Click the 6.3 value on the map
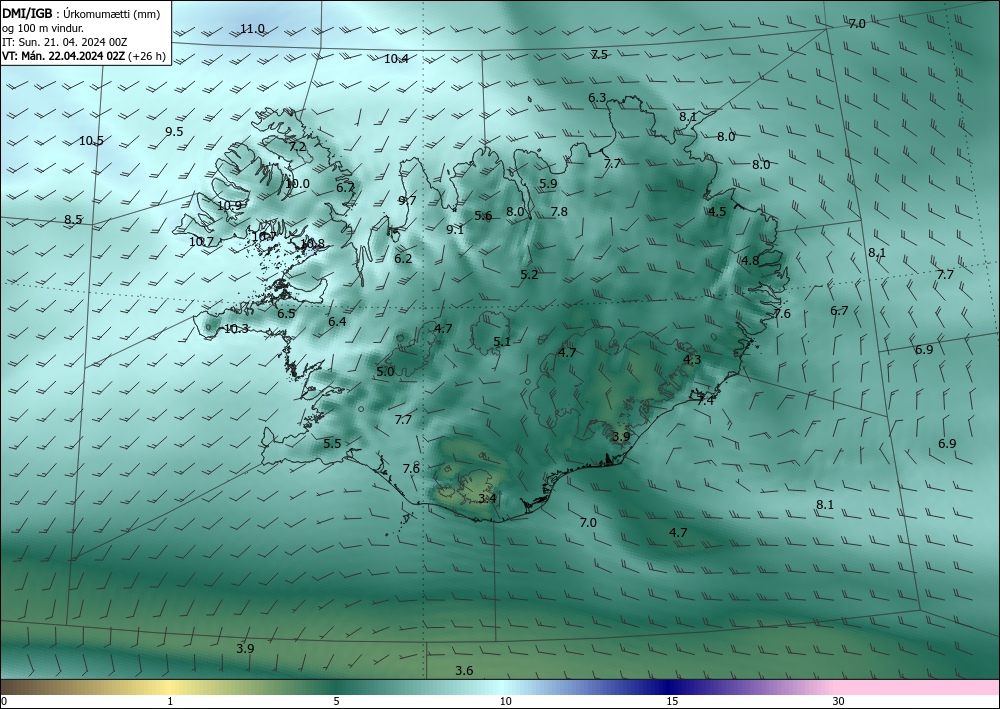The width and height of the screenshot is (1000, 709). click(597, 98)
